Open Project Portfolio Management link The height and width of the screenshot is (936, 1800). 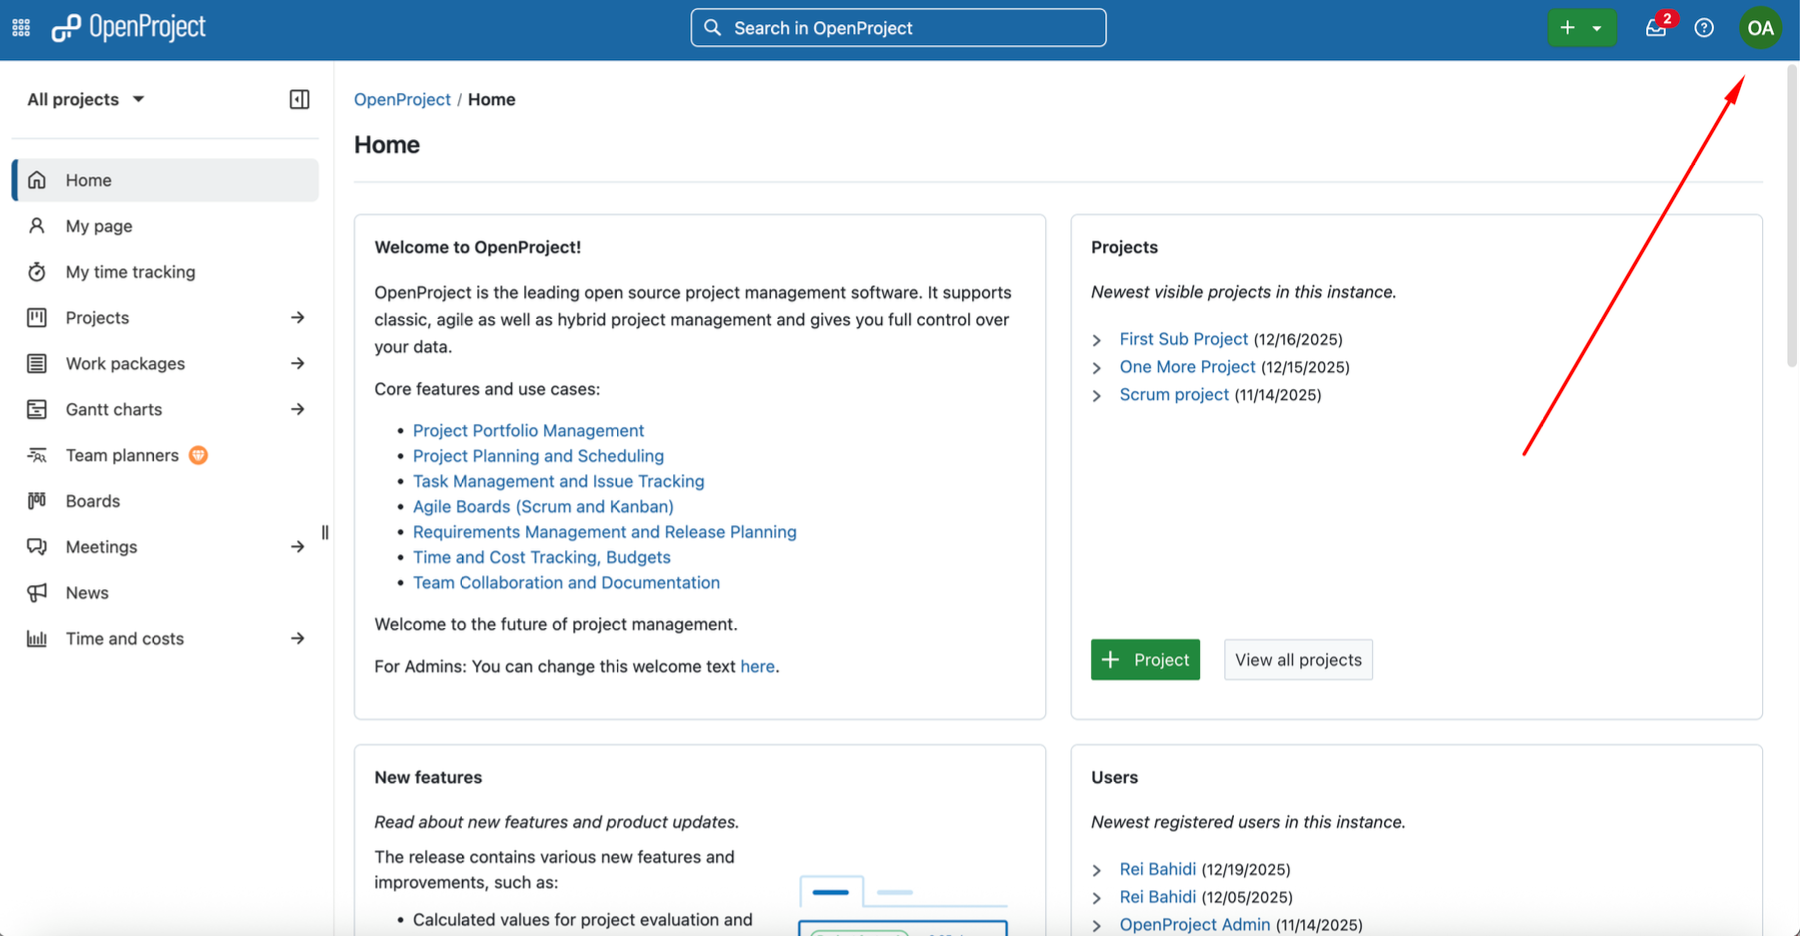[528, 430]
